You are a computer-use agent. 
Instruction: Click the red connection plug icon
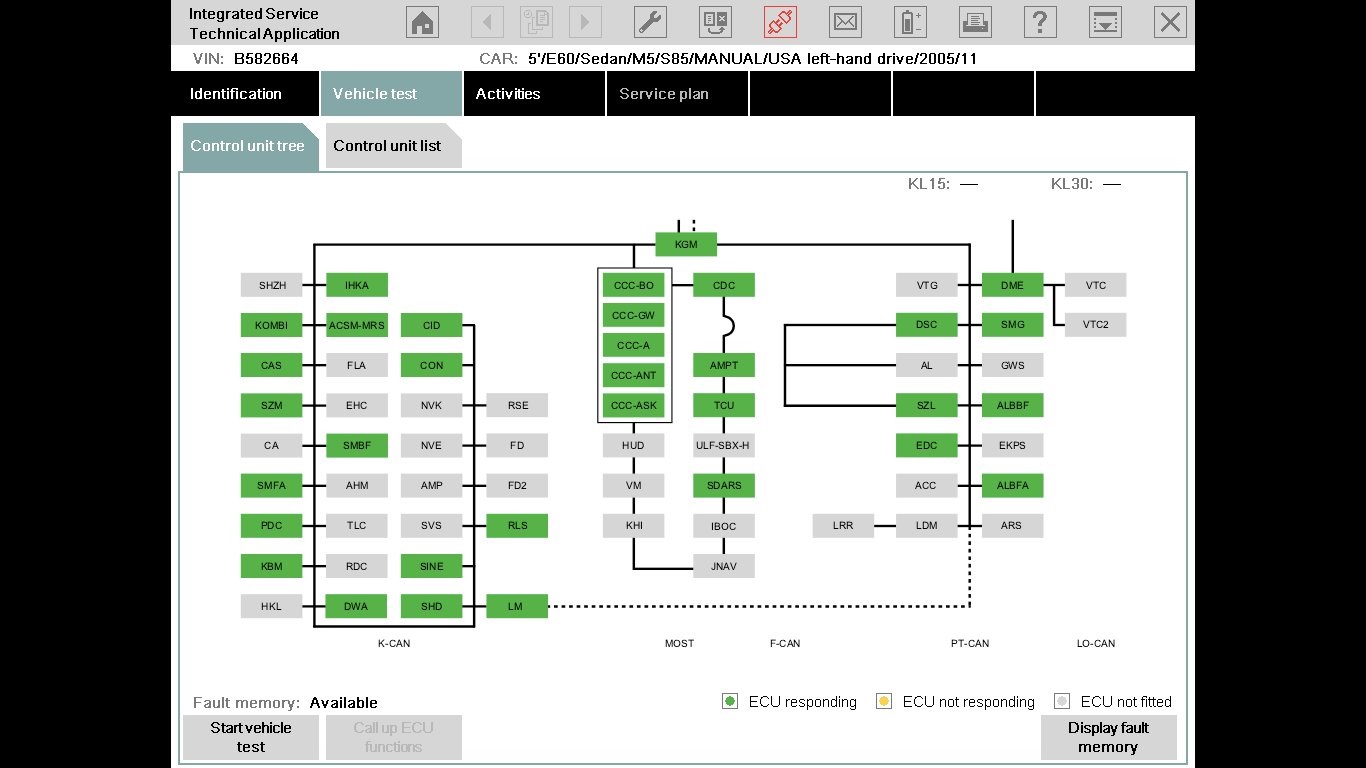pyautogui.click(x=780, y=22)
